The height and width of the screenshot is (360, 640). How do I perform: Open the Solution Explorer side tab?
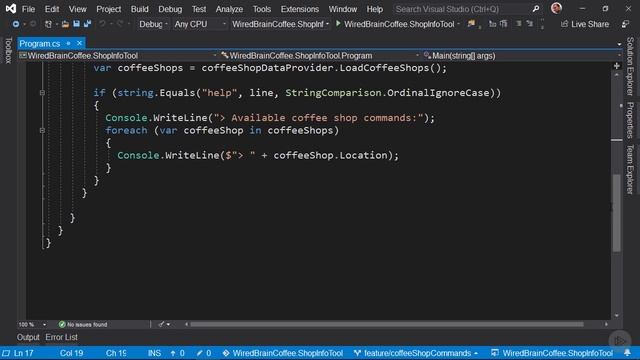point(630,66)
